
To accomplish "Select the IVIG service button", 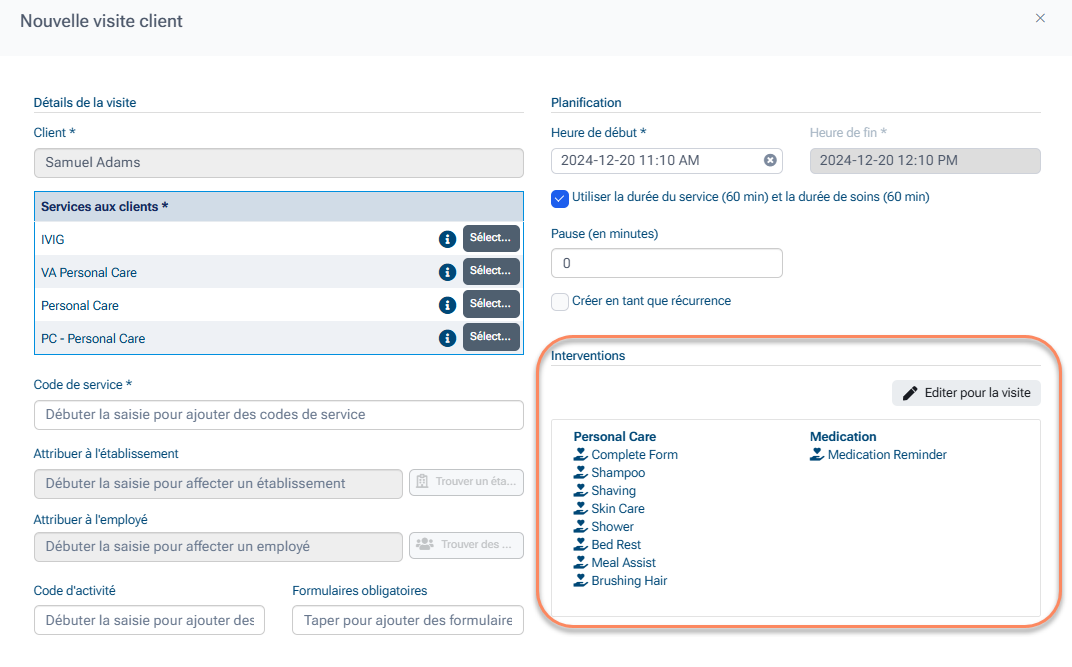I will tap(491, 238).
